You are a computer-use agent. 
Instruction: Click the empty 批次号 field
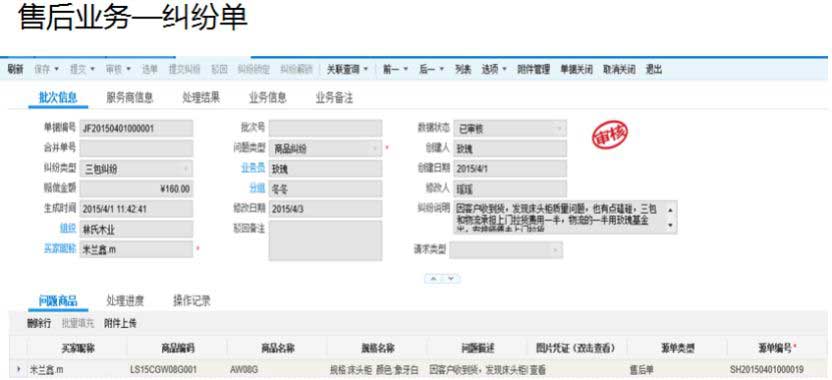325,128
